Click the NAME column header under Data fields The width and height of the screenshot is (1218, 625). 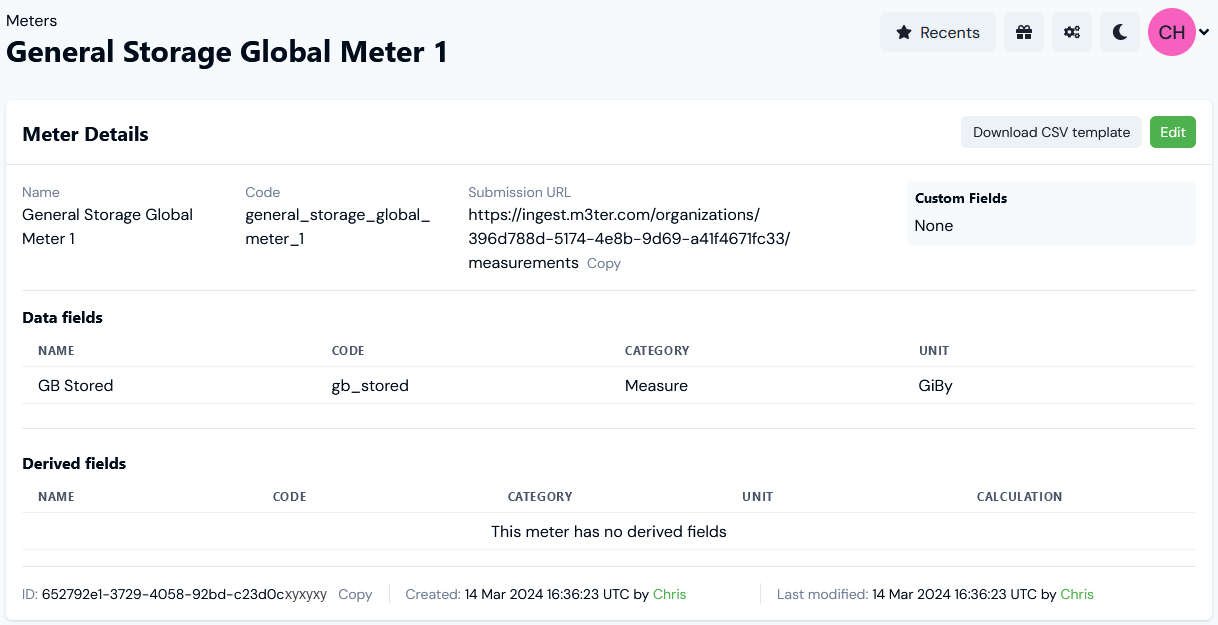[x=56, y=350]
